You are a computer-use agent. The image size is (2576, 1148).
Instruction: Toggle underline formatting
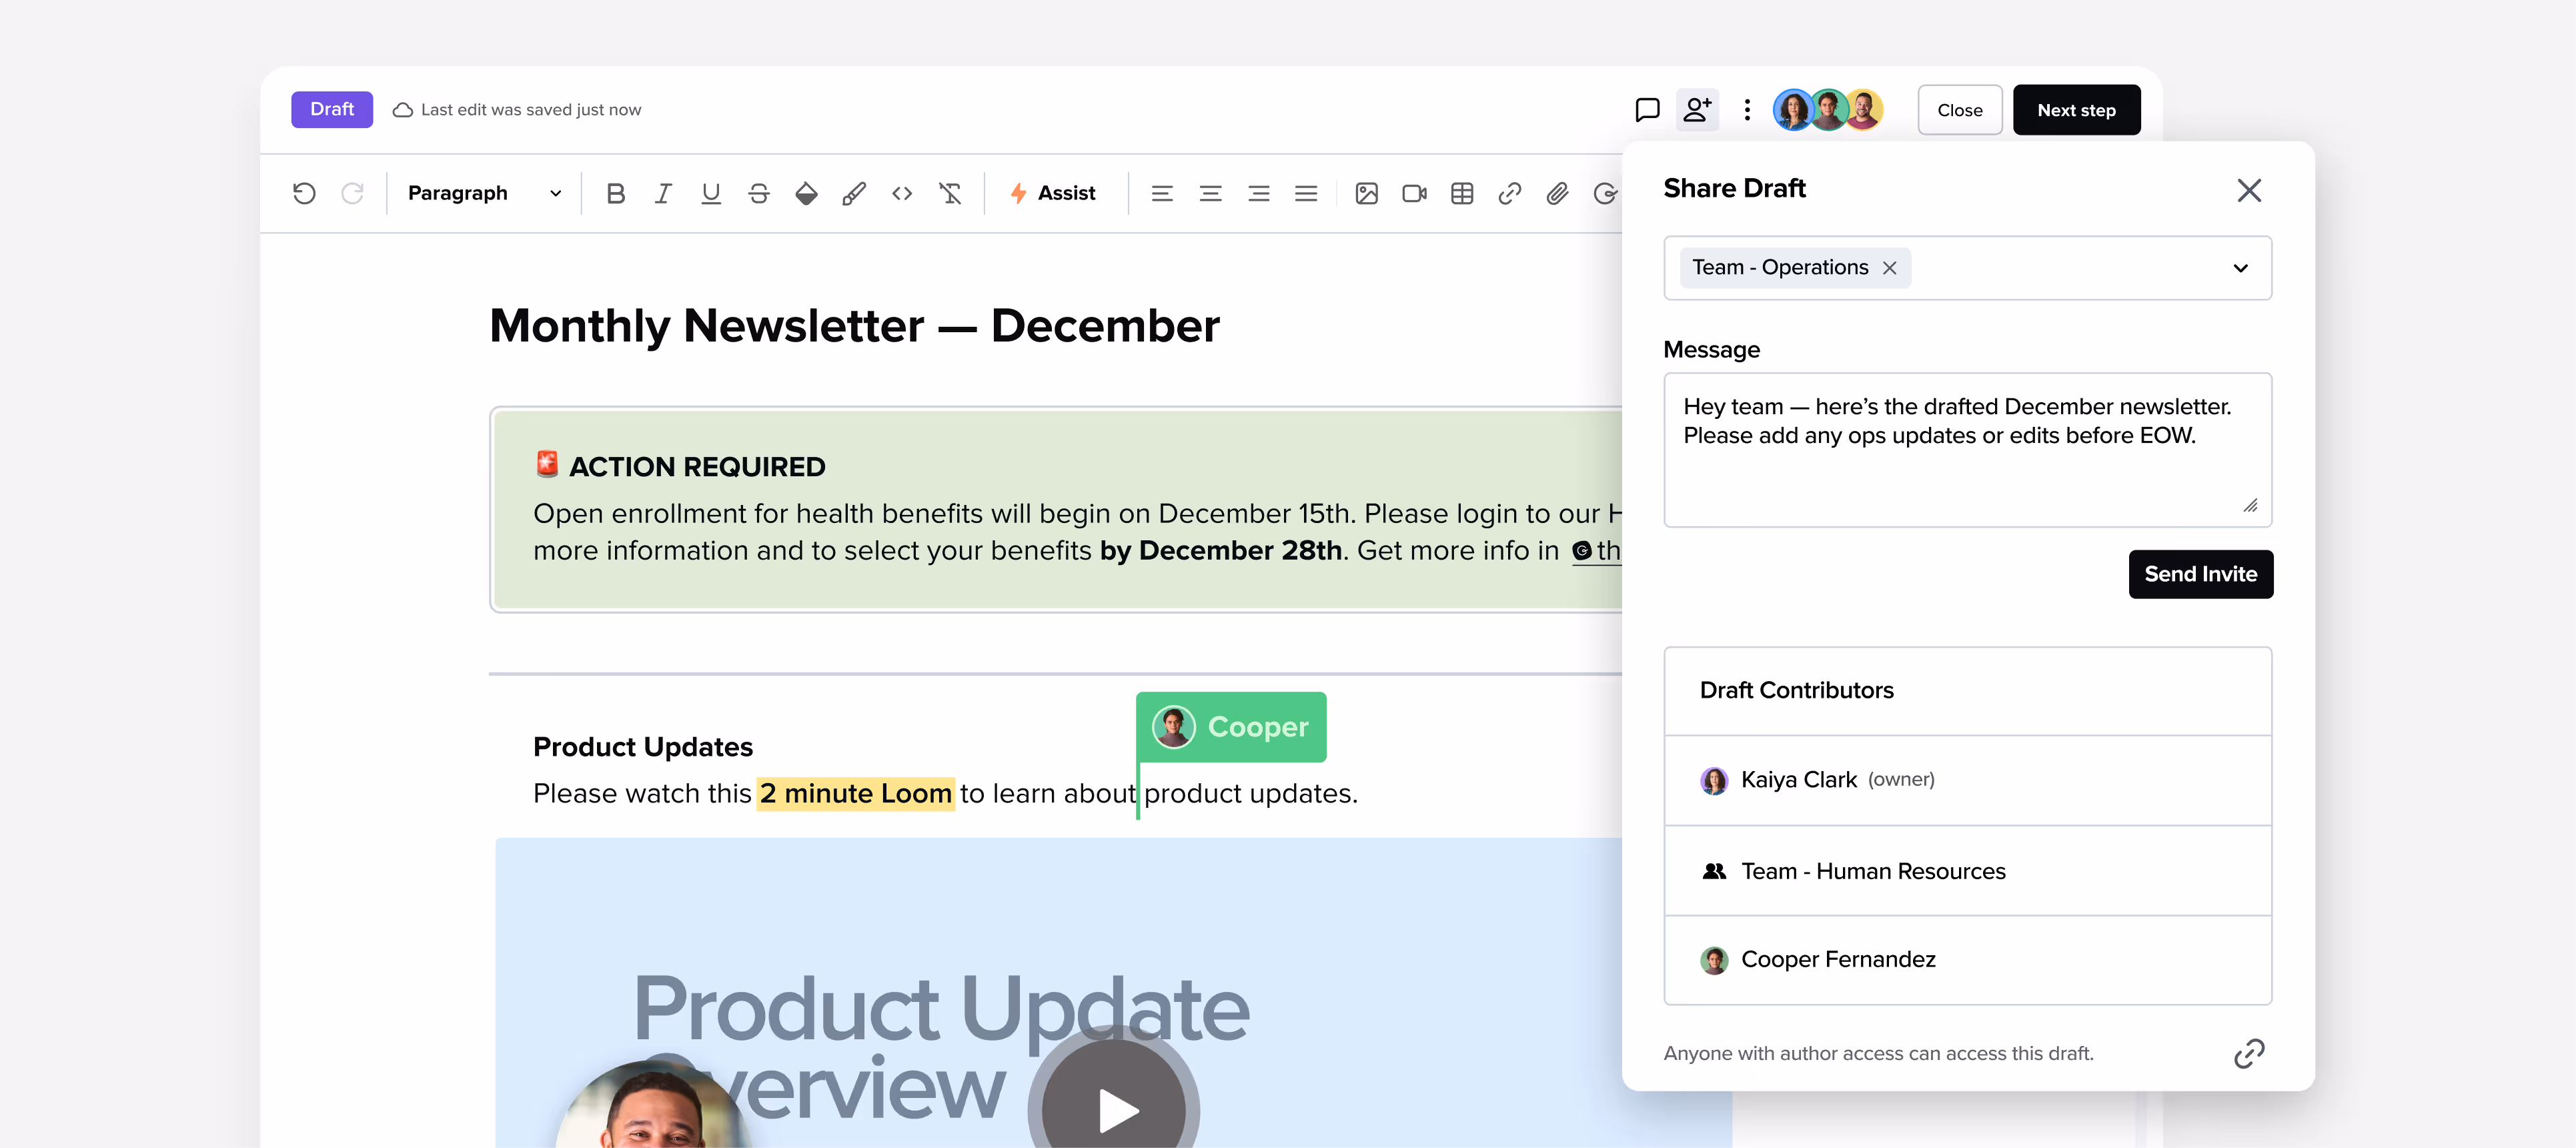coord(711,193)
